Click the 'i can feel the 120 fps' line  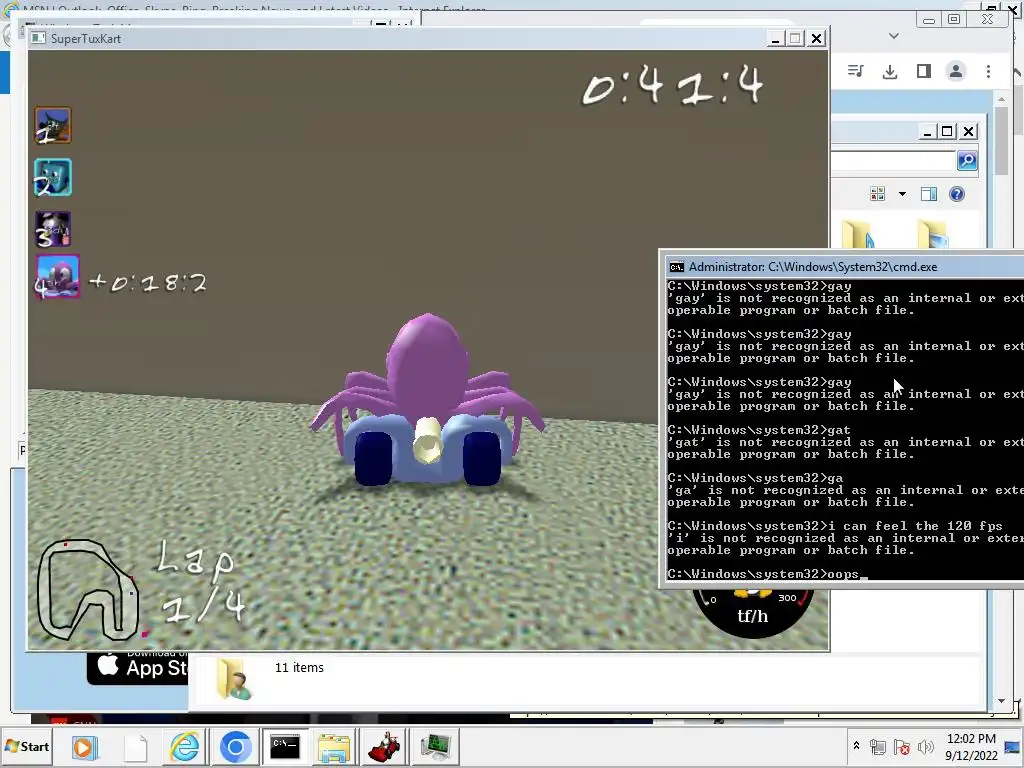[x=835, y=526]
